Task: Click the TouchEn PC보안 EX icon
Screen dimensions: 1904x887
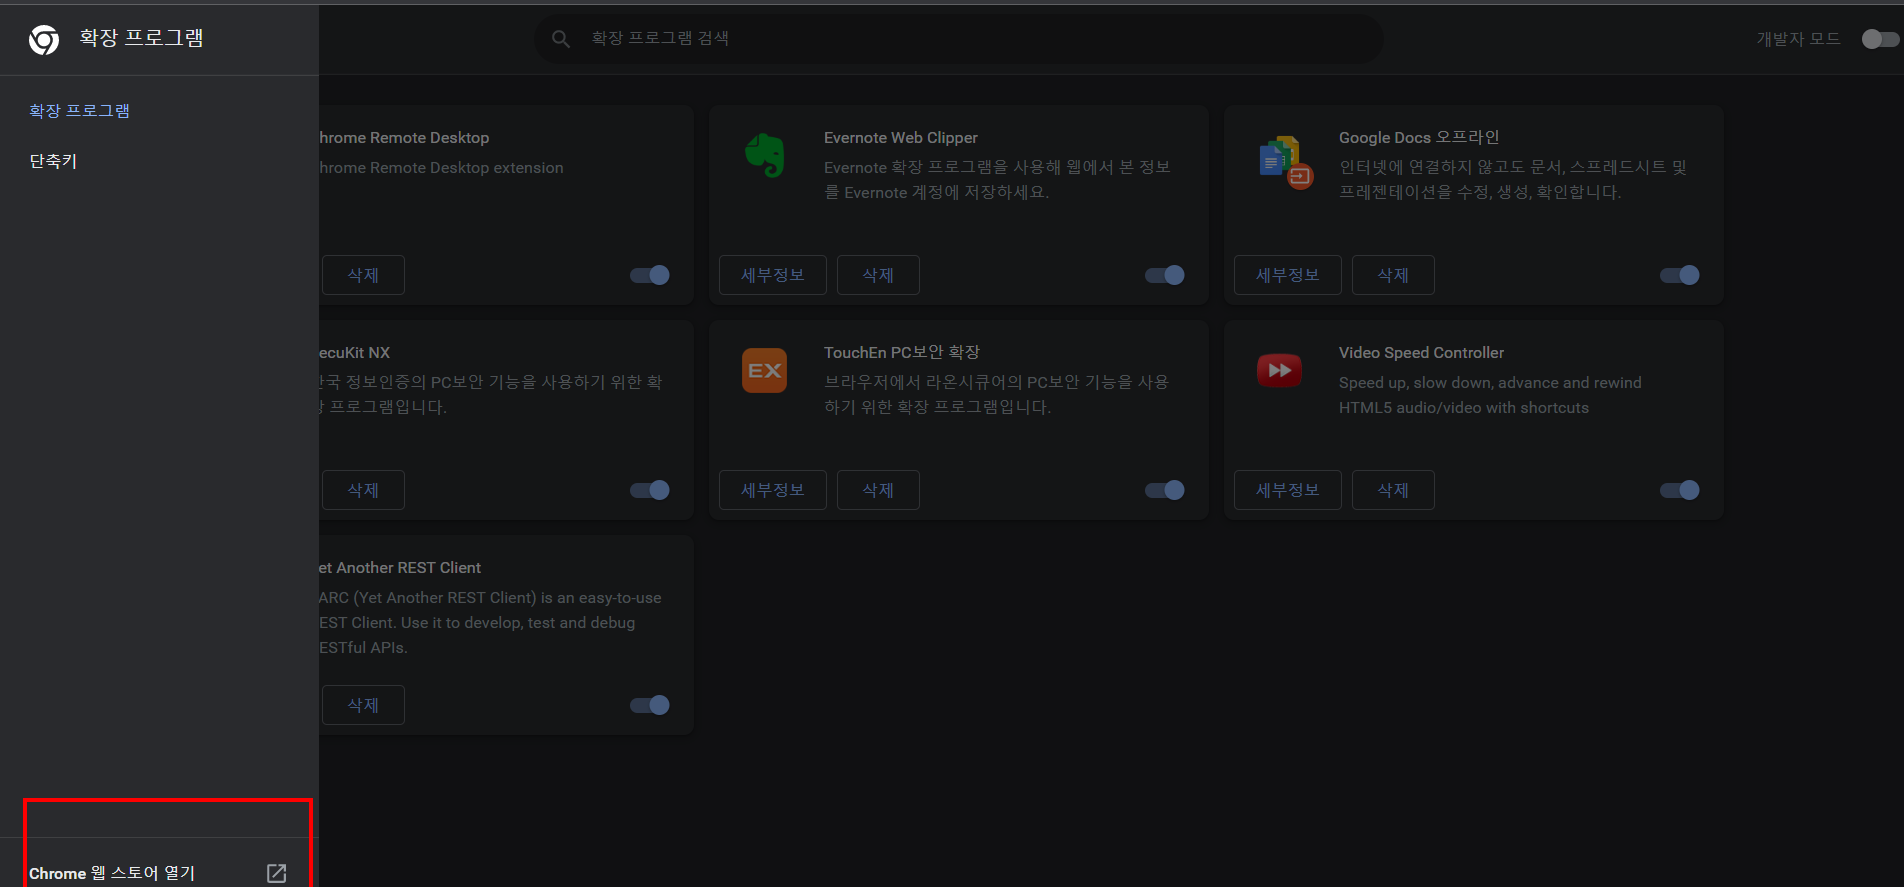Action: (765, 371)
